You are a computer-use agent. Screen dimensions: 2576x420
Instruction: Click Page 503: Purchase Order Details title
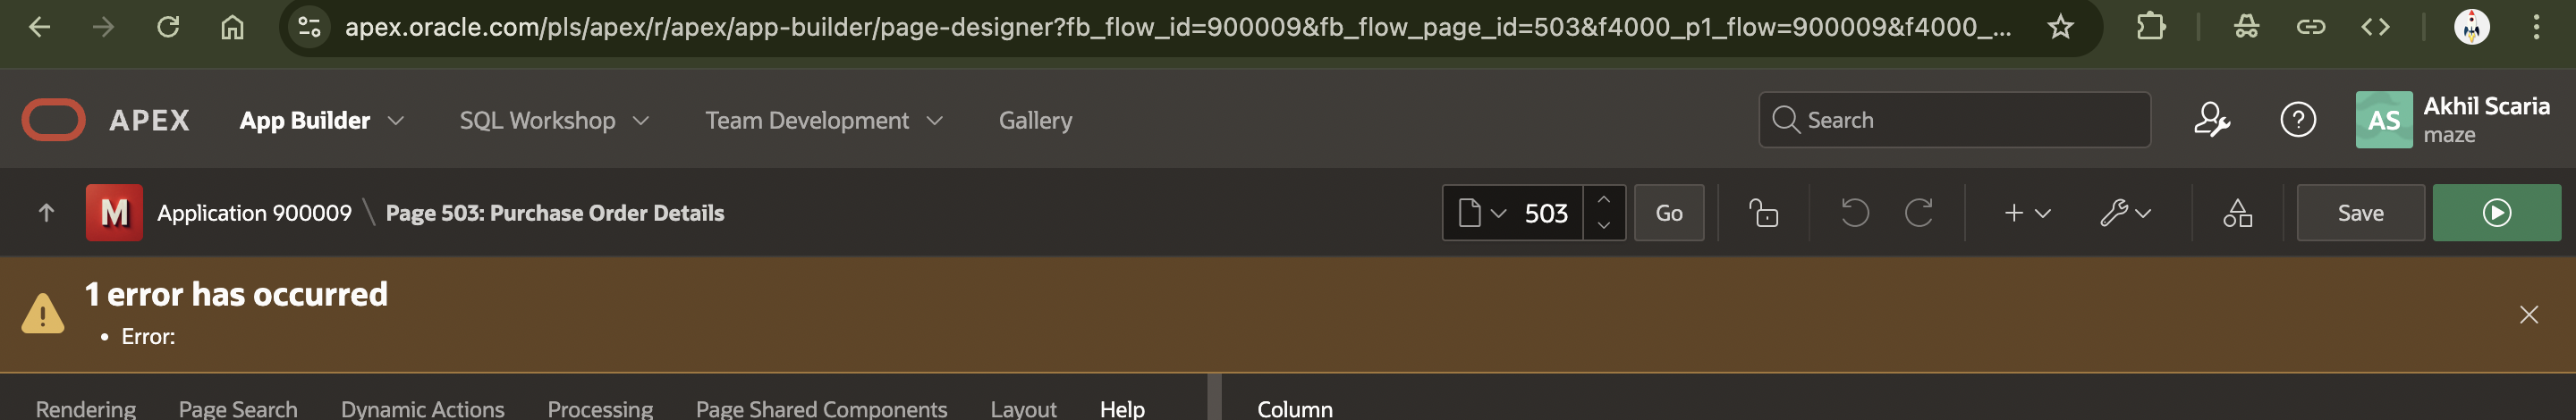[x=555, y=213]
